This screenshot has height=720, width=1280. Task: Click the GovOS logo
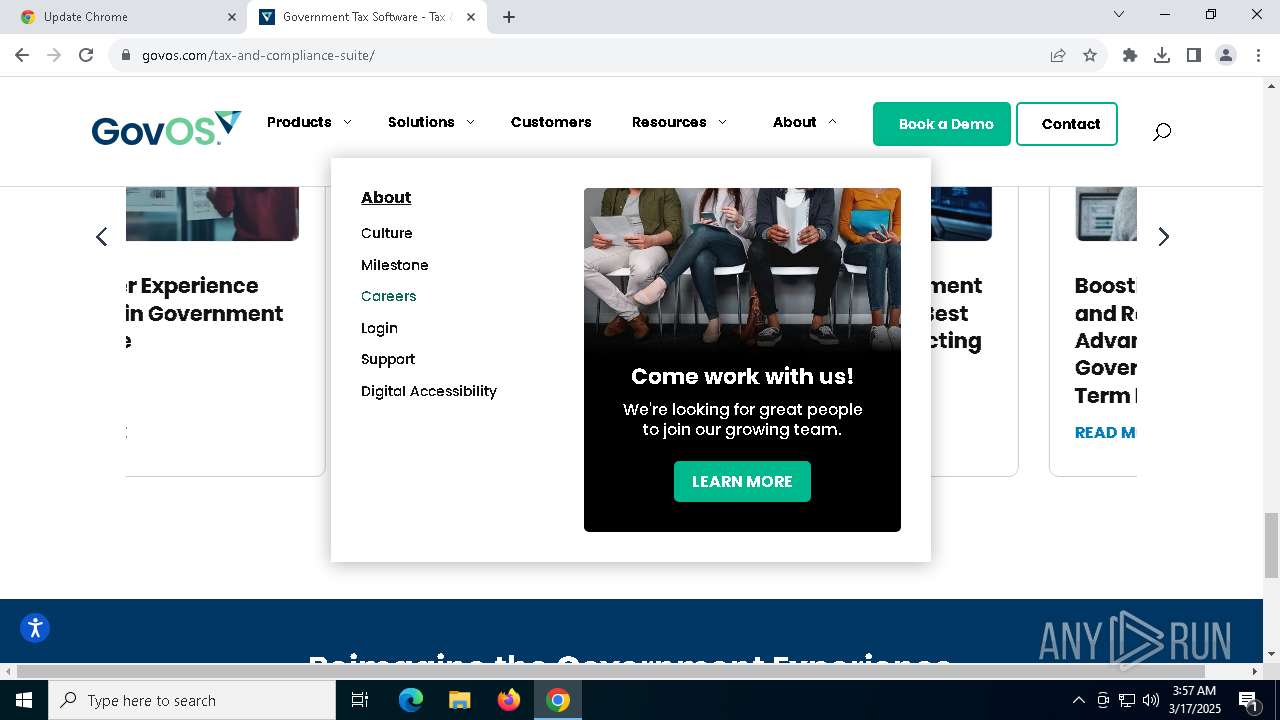166,128
